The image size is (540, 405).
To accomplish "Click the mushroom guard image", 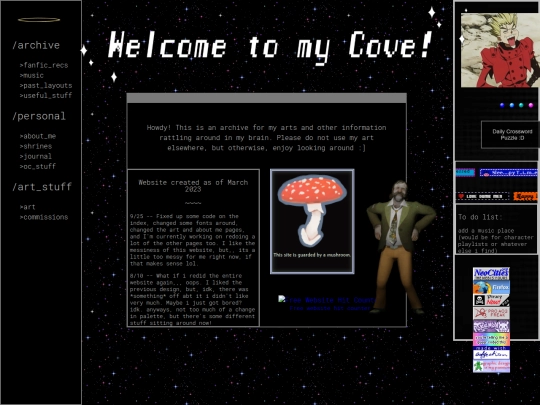I will pos(312,221).
